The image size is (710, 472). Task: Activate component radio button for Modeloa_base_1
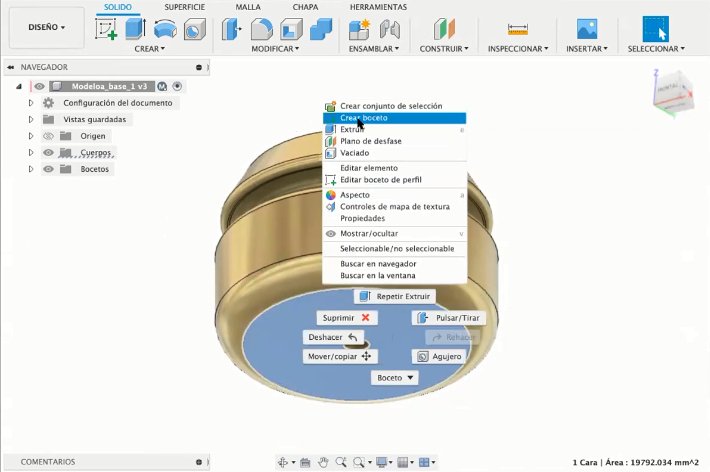177,86
